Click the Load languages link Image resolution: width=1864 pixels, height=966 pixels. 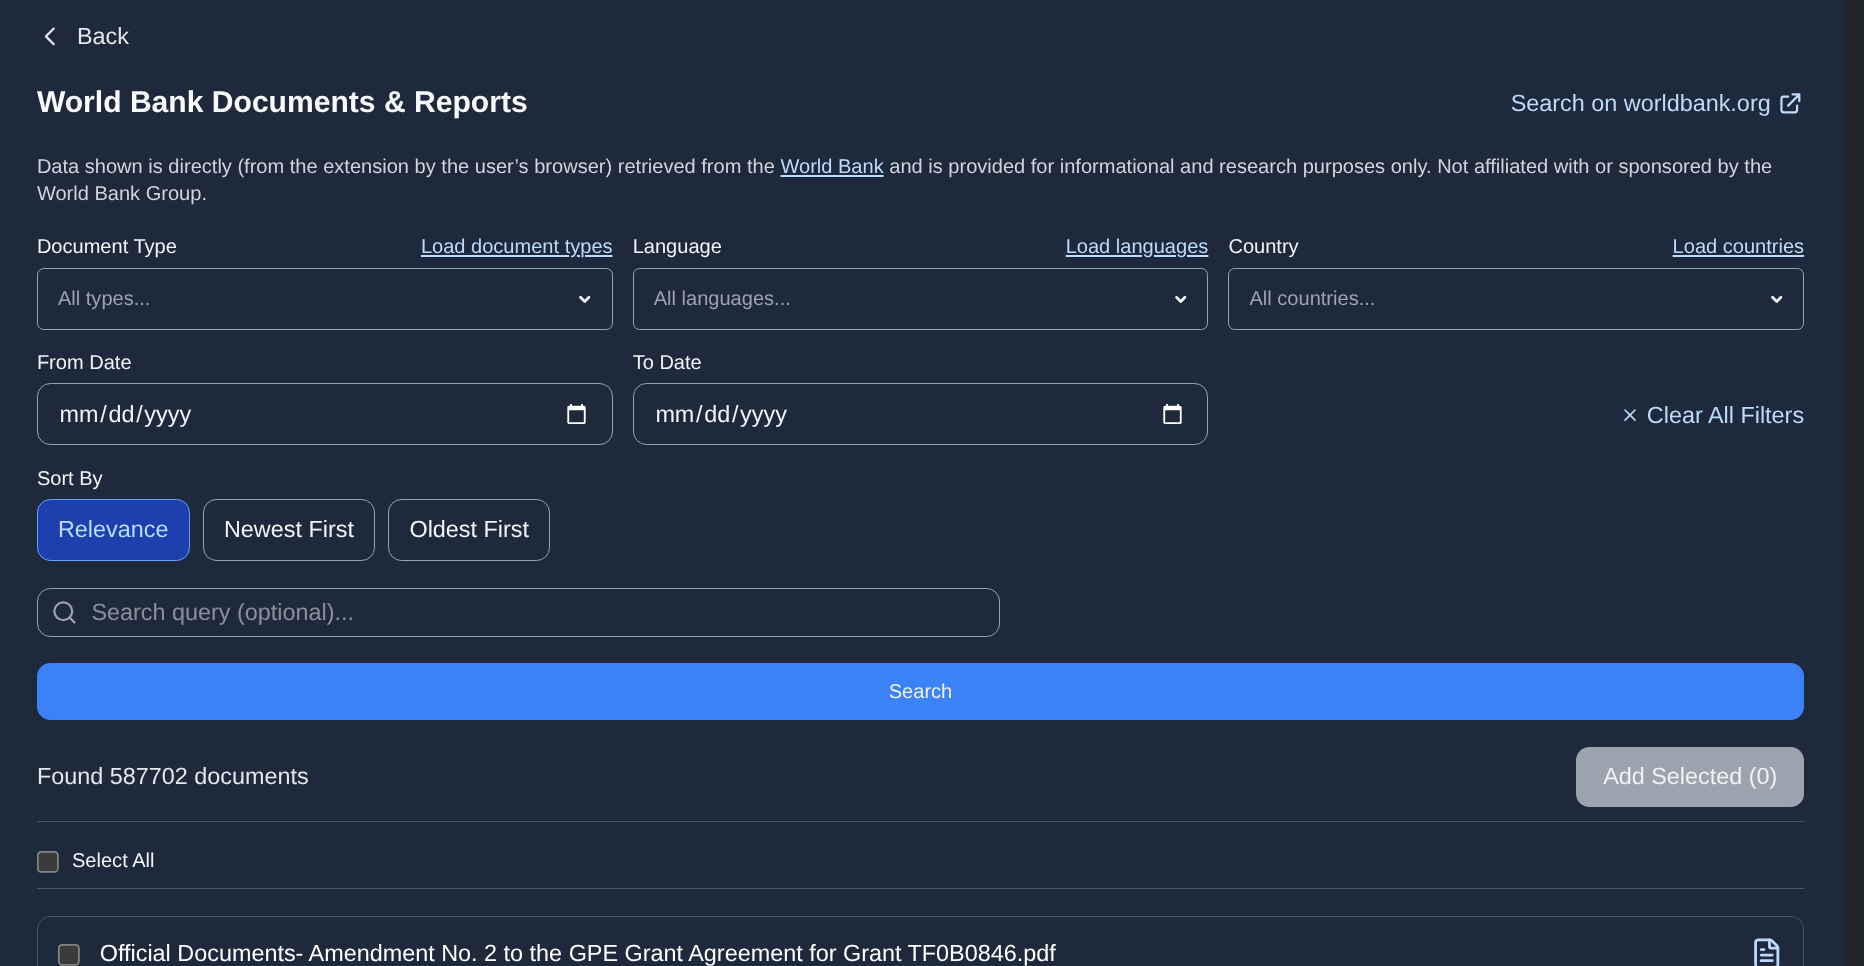1137,247
